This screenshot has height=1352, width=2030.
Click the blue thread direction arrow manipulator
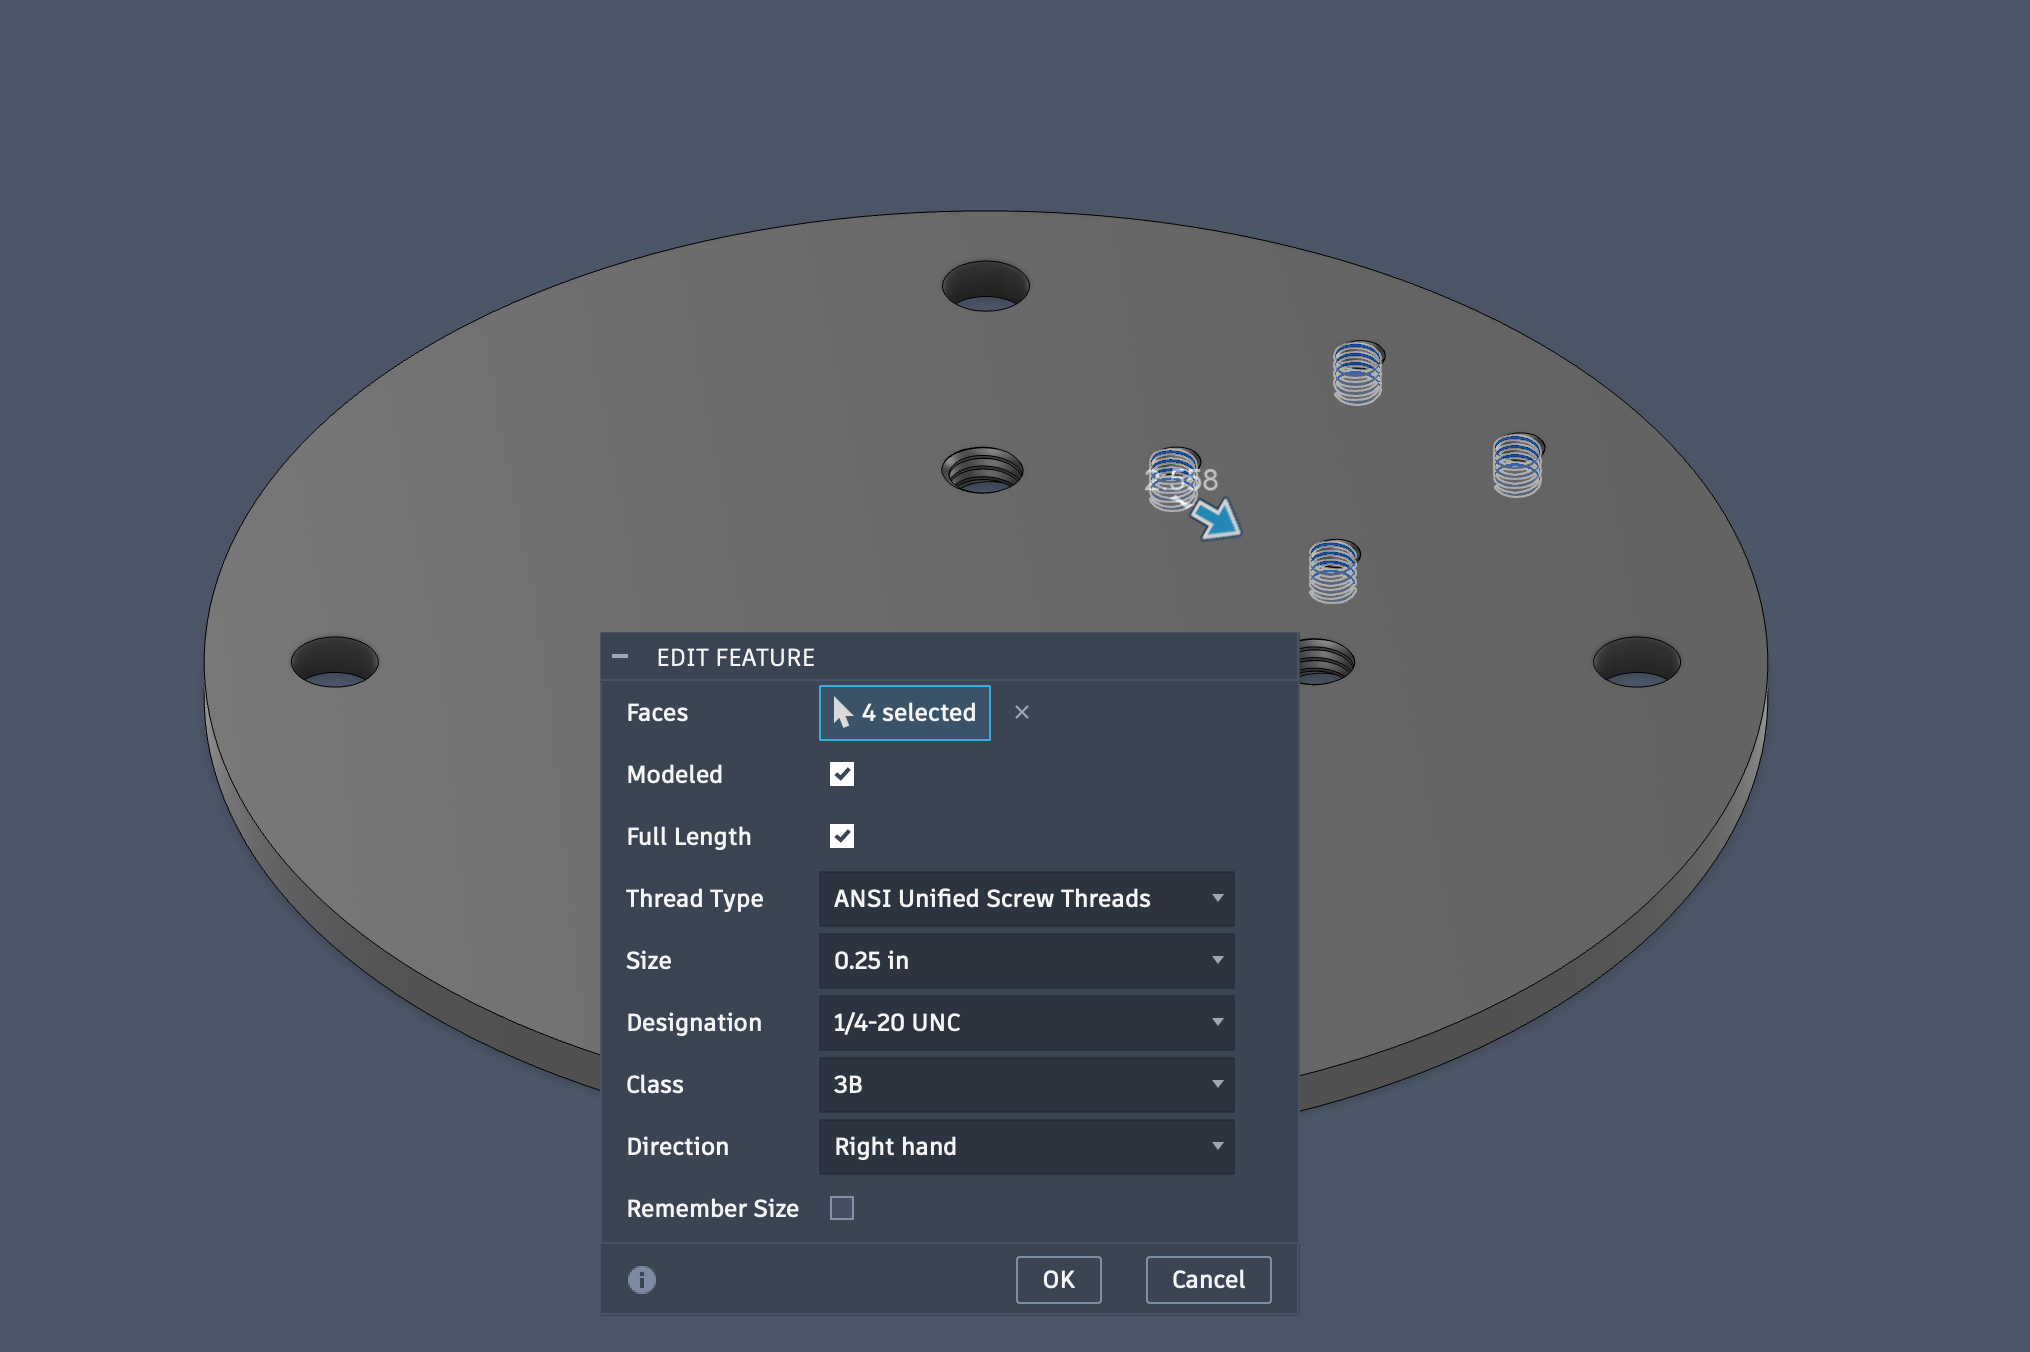click(x=1217, y=519)
